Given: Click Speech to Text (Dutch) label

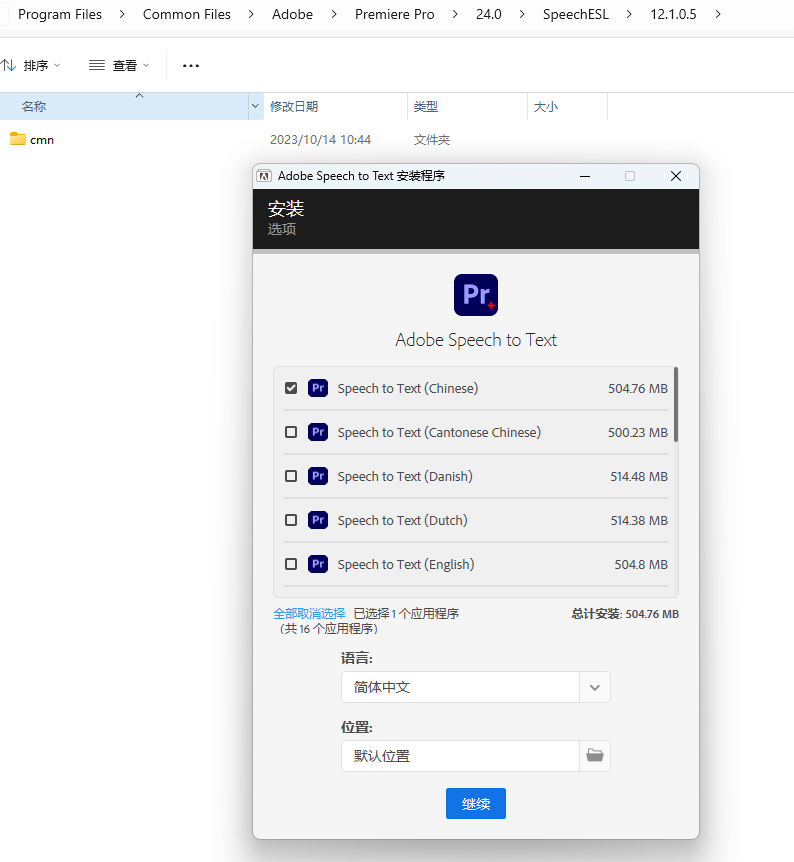Looking at the screenshot, I should 402,520.
